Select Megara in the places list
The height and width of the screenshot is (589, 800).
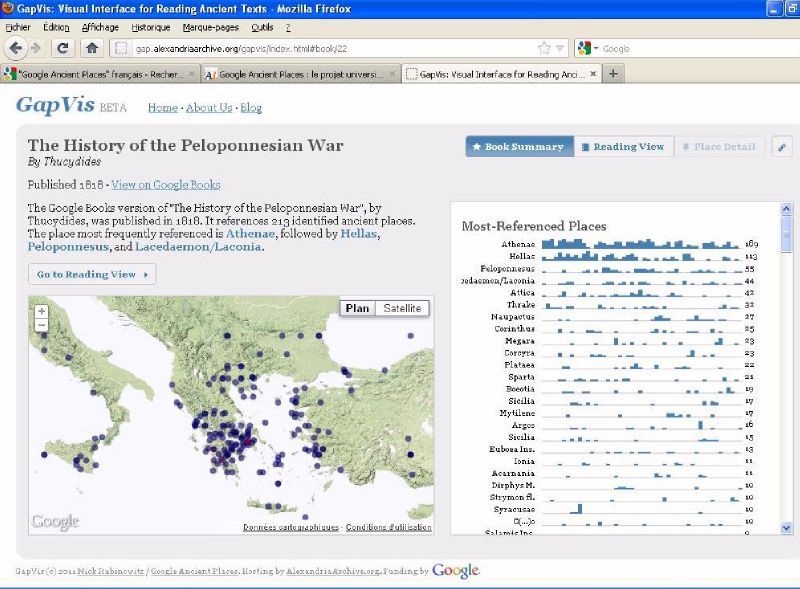520,341
